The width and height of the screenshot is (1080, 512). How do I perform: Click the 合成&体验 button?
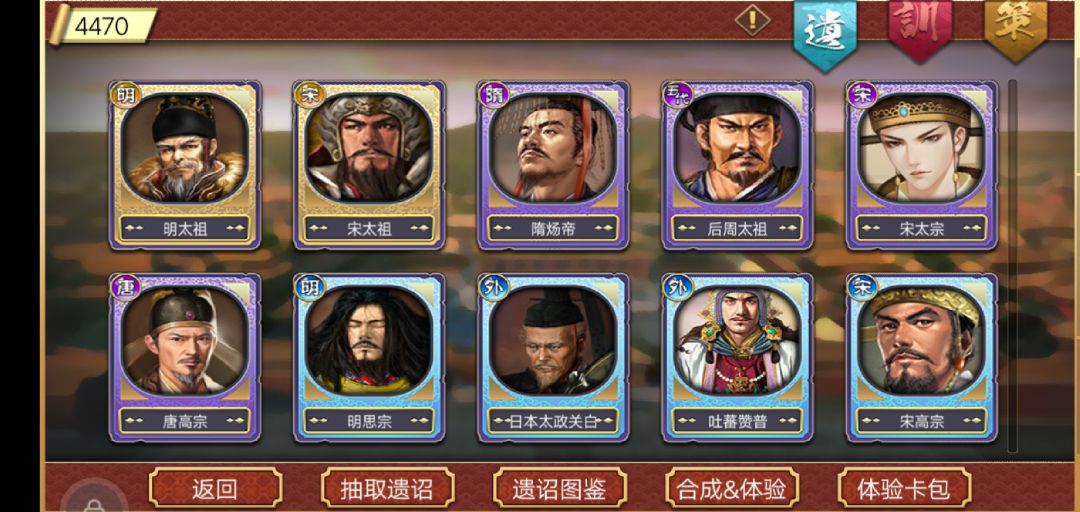[731, 488]
